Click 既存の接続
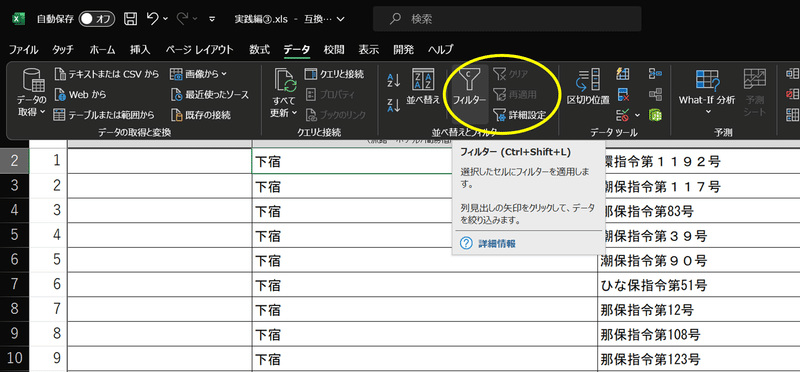The width and height of the screenshot is (800, 372). tap(201, 115)
